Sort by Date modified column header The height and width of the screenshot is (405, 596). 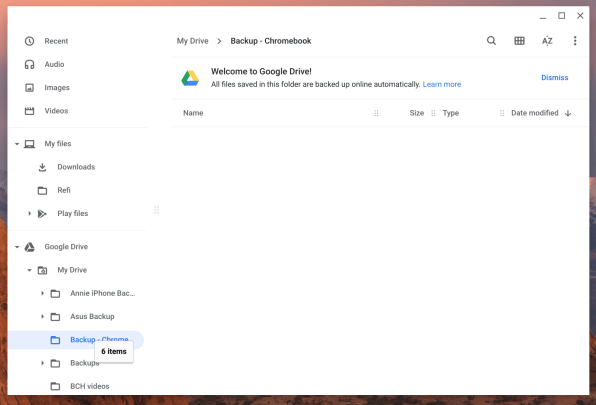point(534,113)
